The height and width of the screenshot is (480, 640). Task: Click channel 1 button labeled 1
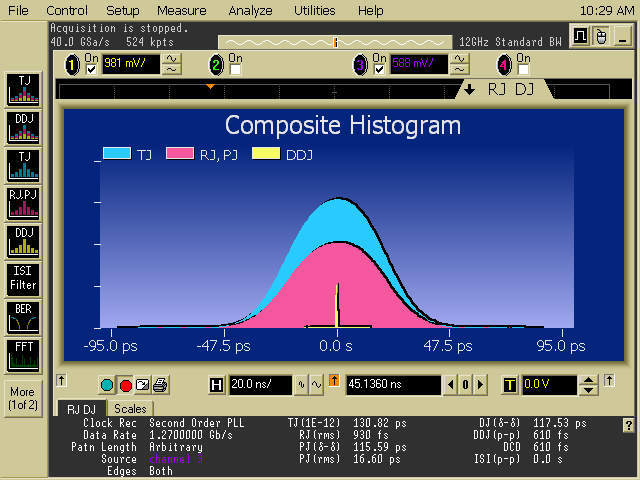[72, 64]
